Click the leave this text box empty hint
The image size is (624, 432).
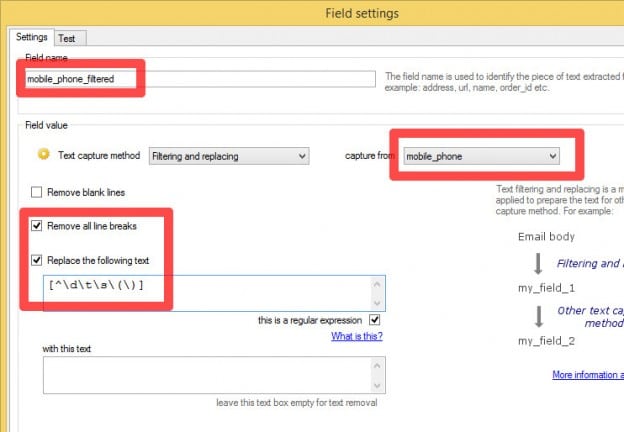[297, 403]
